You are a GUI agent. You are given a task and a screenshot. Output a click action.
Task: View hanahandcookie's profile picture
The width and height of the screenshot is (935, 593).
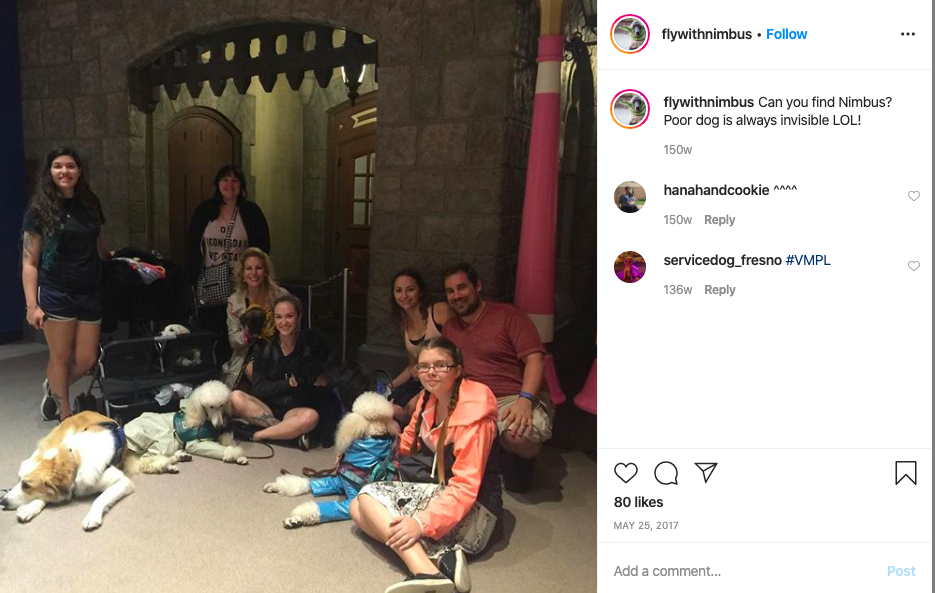(x=630, y=197)
